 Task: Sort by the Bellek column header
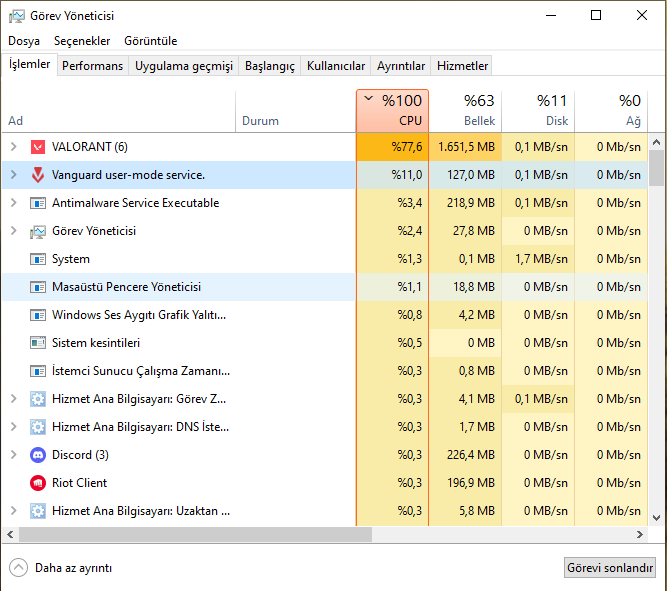pyautogui.click(x=465, y=111)
